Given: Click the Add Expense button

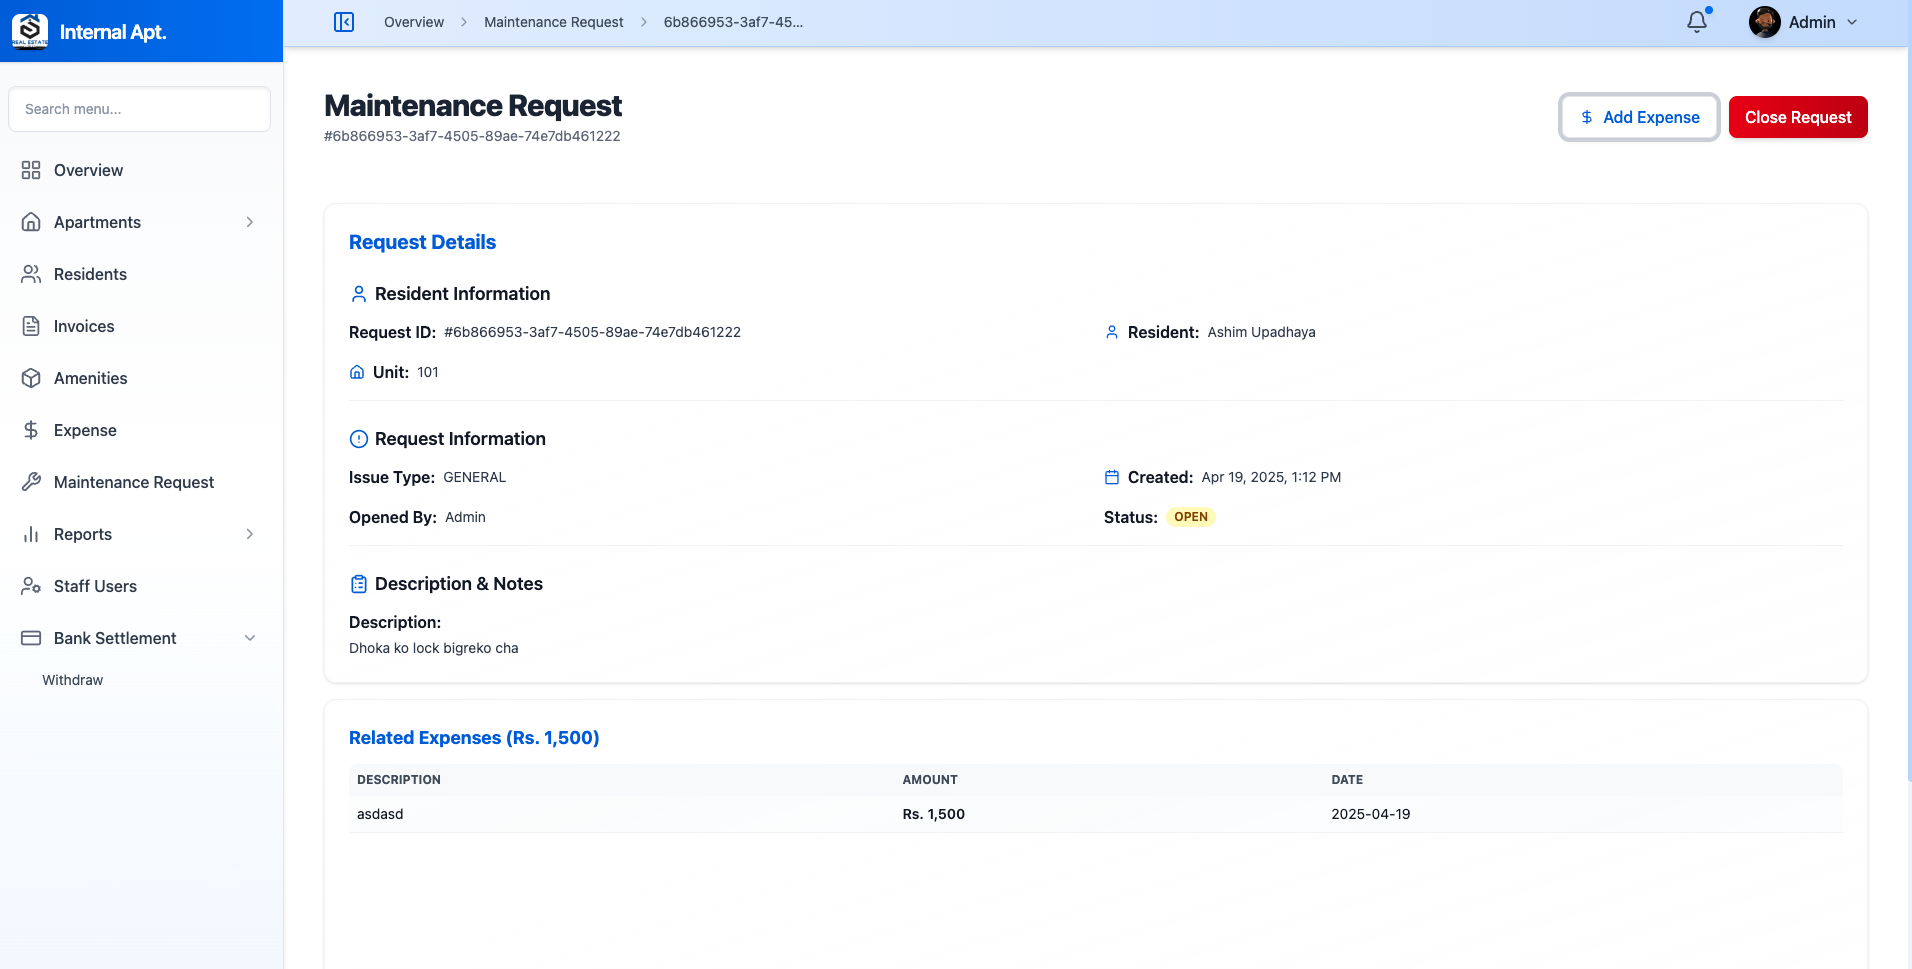Looking at the screenshot, I should pyautogui.click(x=1639, y=117).
